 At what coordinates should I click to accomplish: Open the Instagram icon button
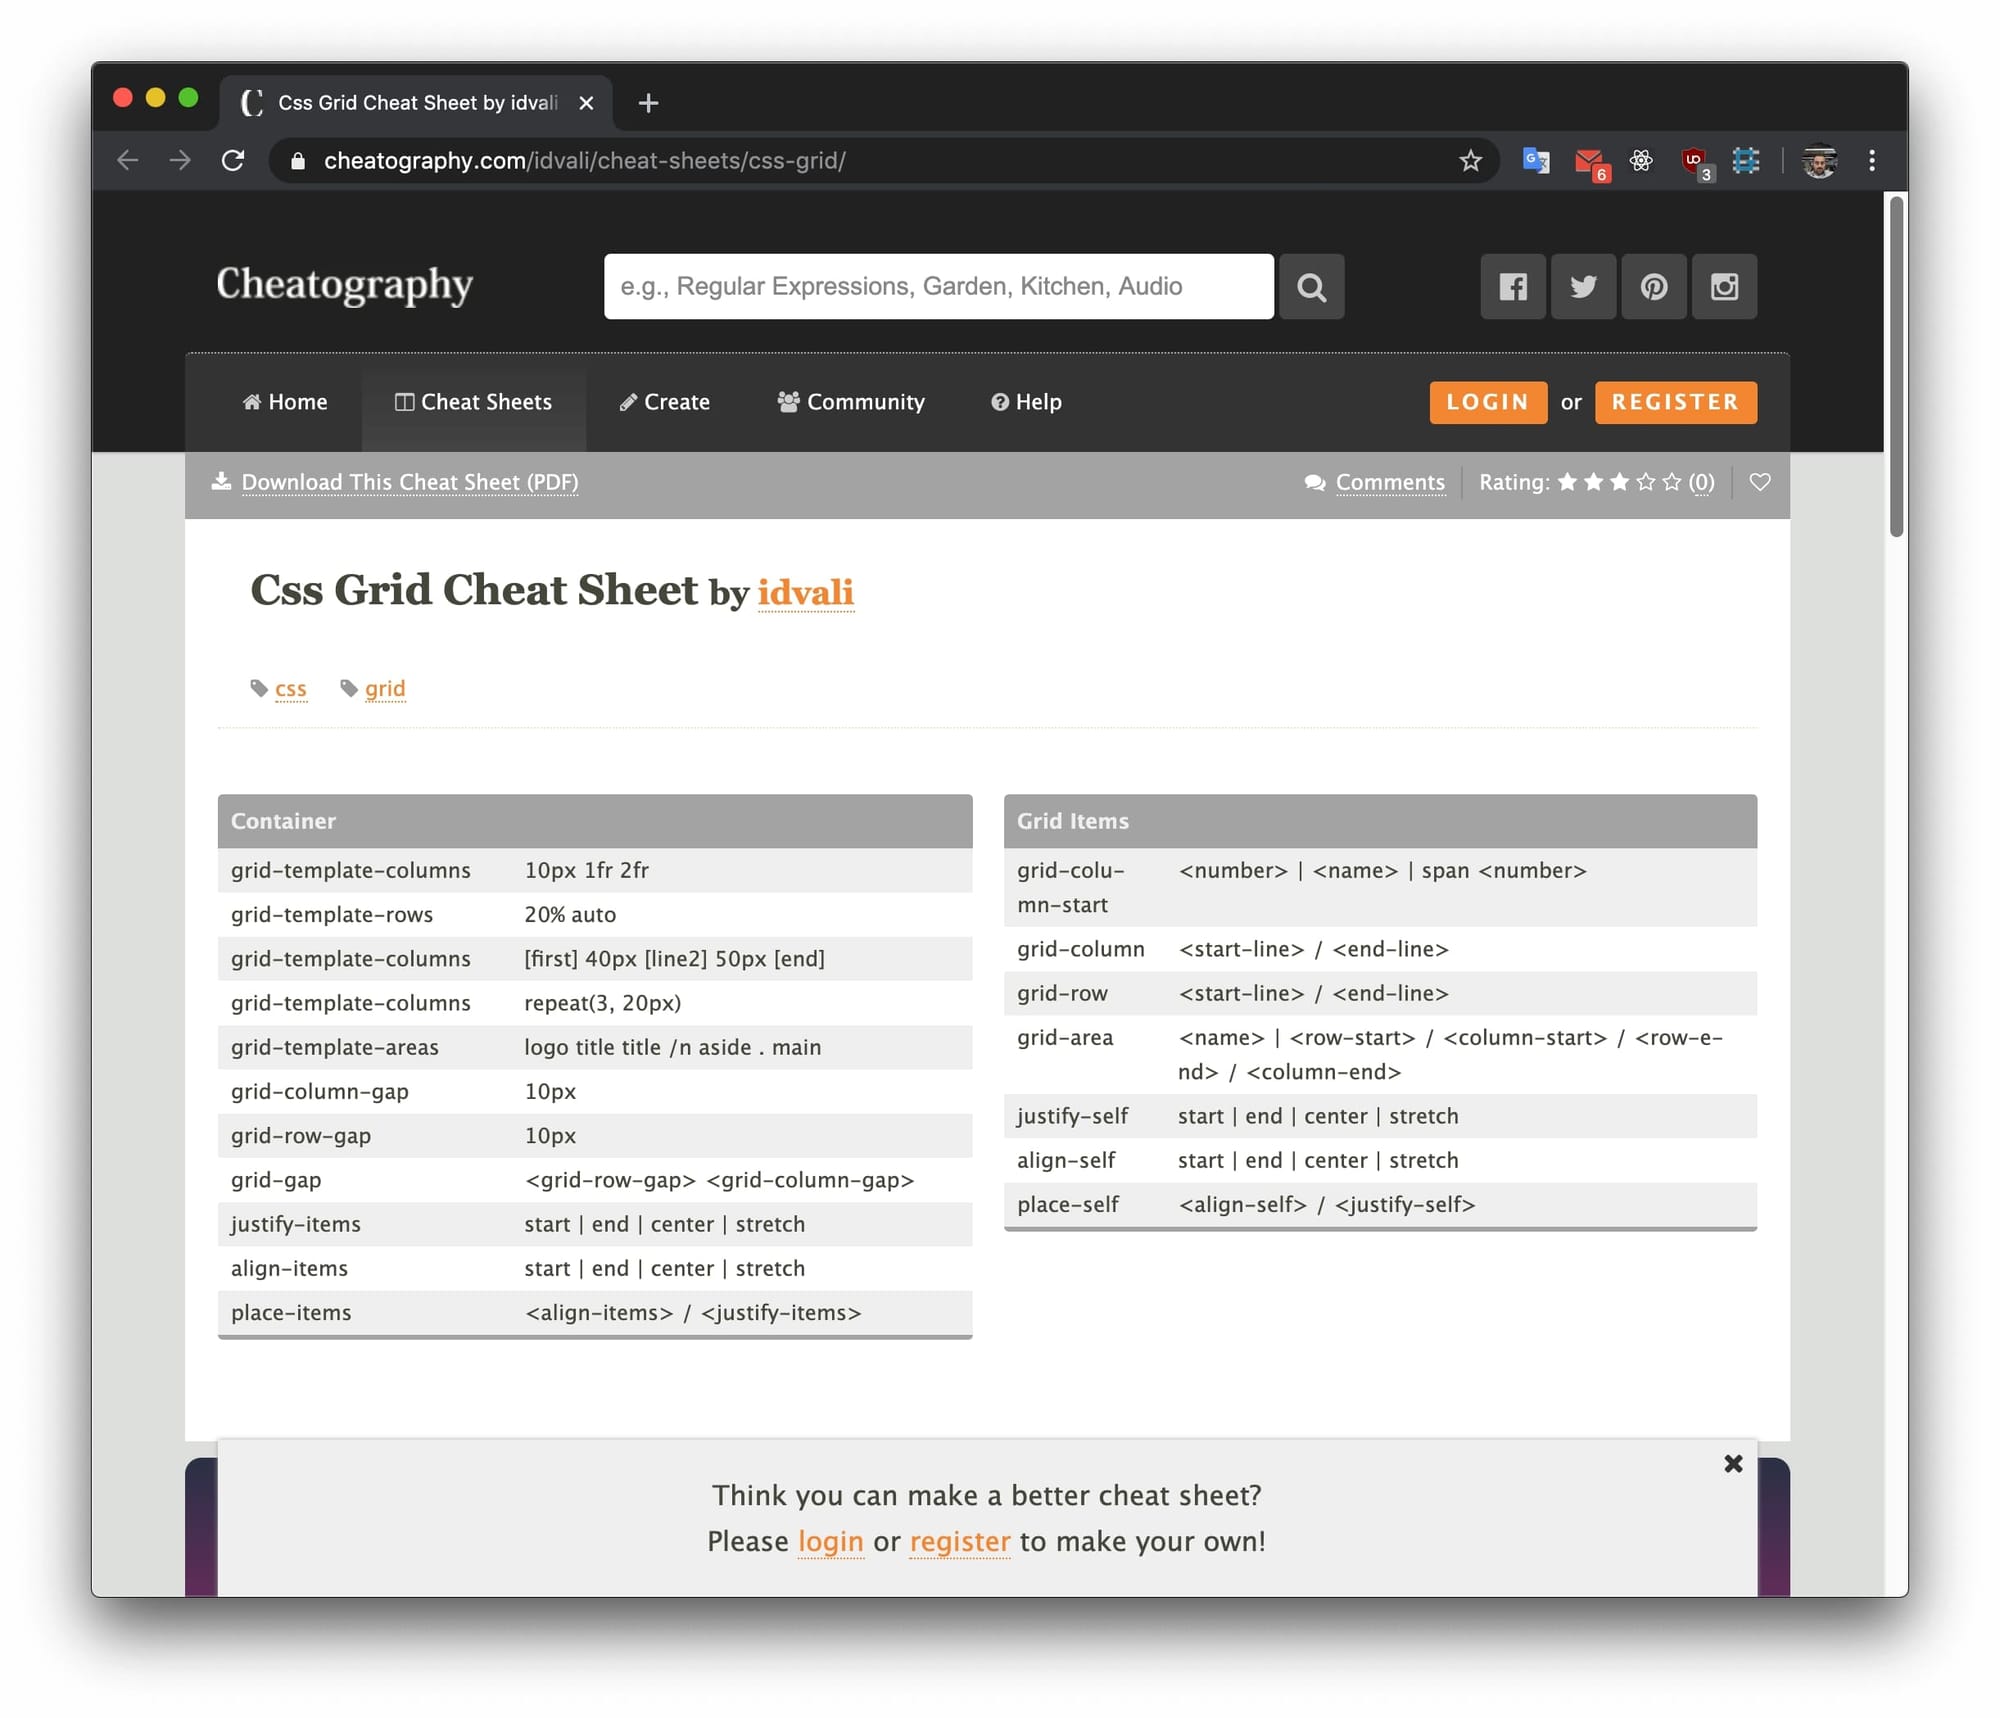pyautogui.click(x=1724, y=287)
